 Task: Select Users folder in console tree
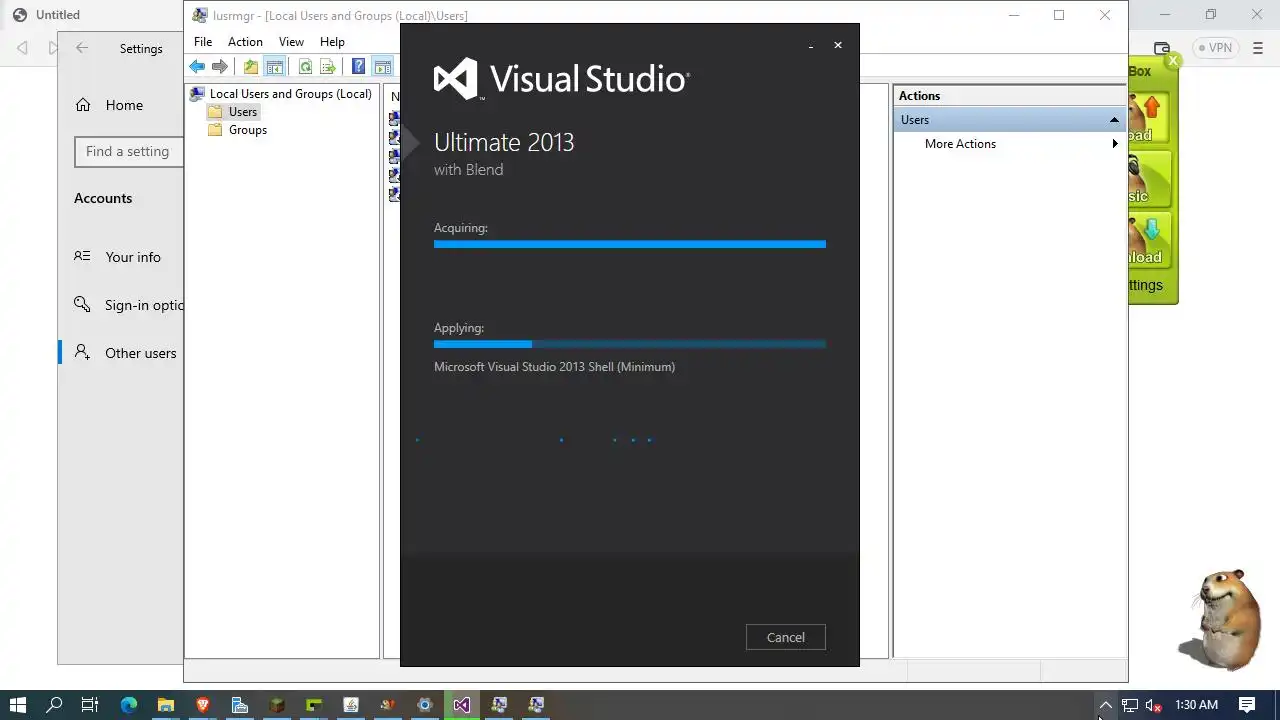(x=233, y=112)
